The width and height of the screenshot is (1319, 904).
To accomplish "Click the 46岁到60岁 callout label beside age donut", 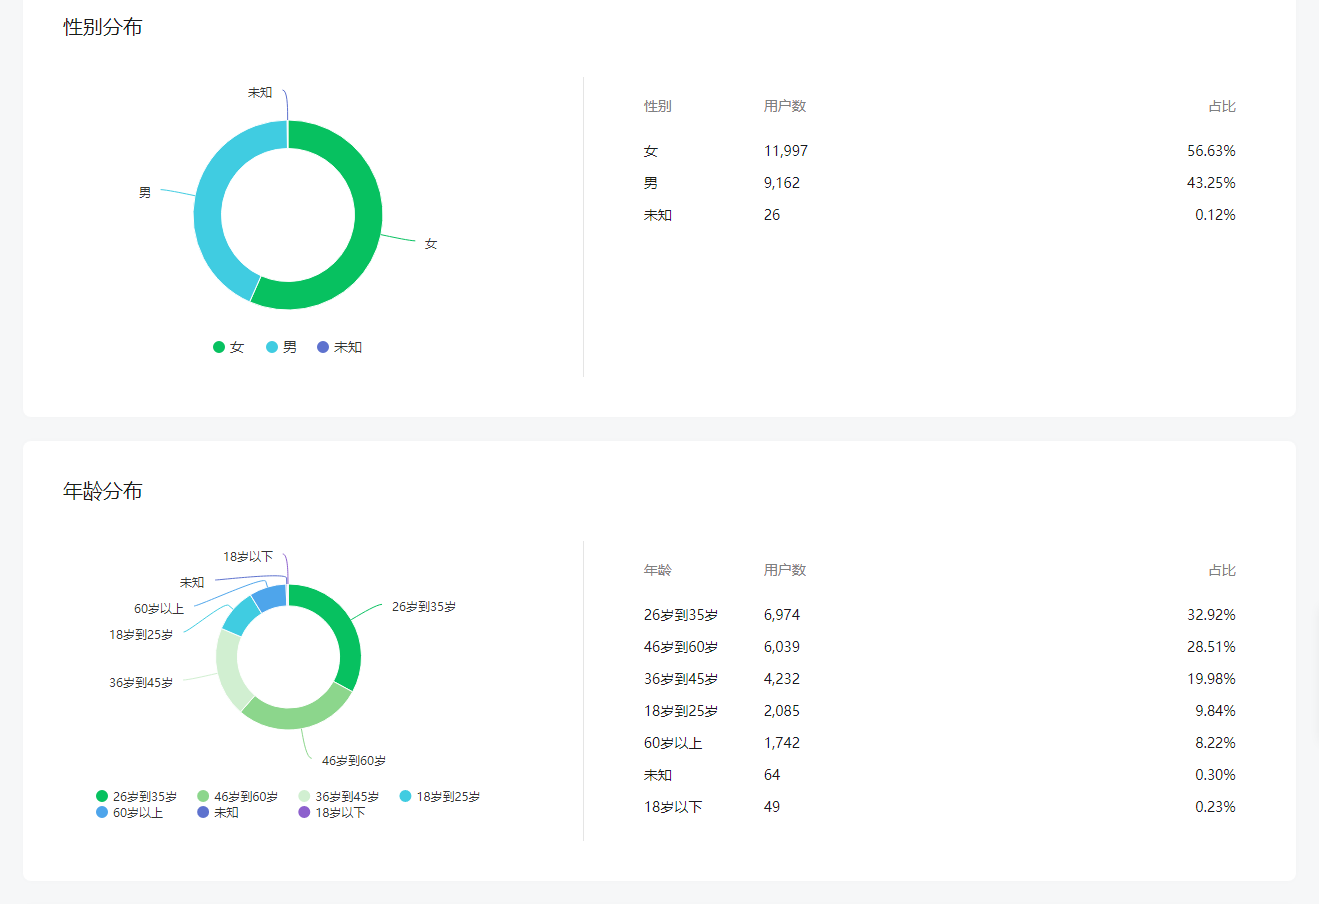I will pos(354,761).
